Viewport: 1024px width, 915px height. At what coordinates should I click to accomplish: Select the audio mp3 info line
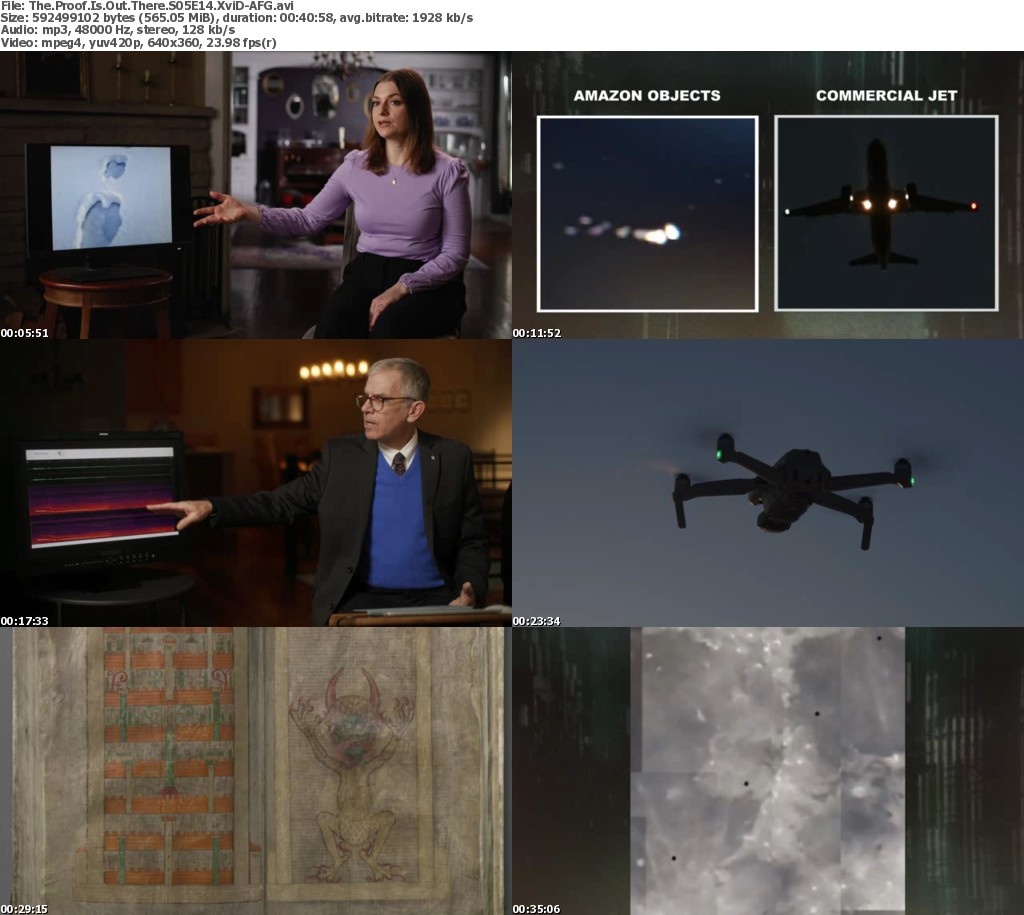click(x=118, y=31)
